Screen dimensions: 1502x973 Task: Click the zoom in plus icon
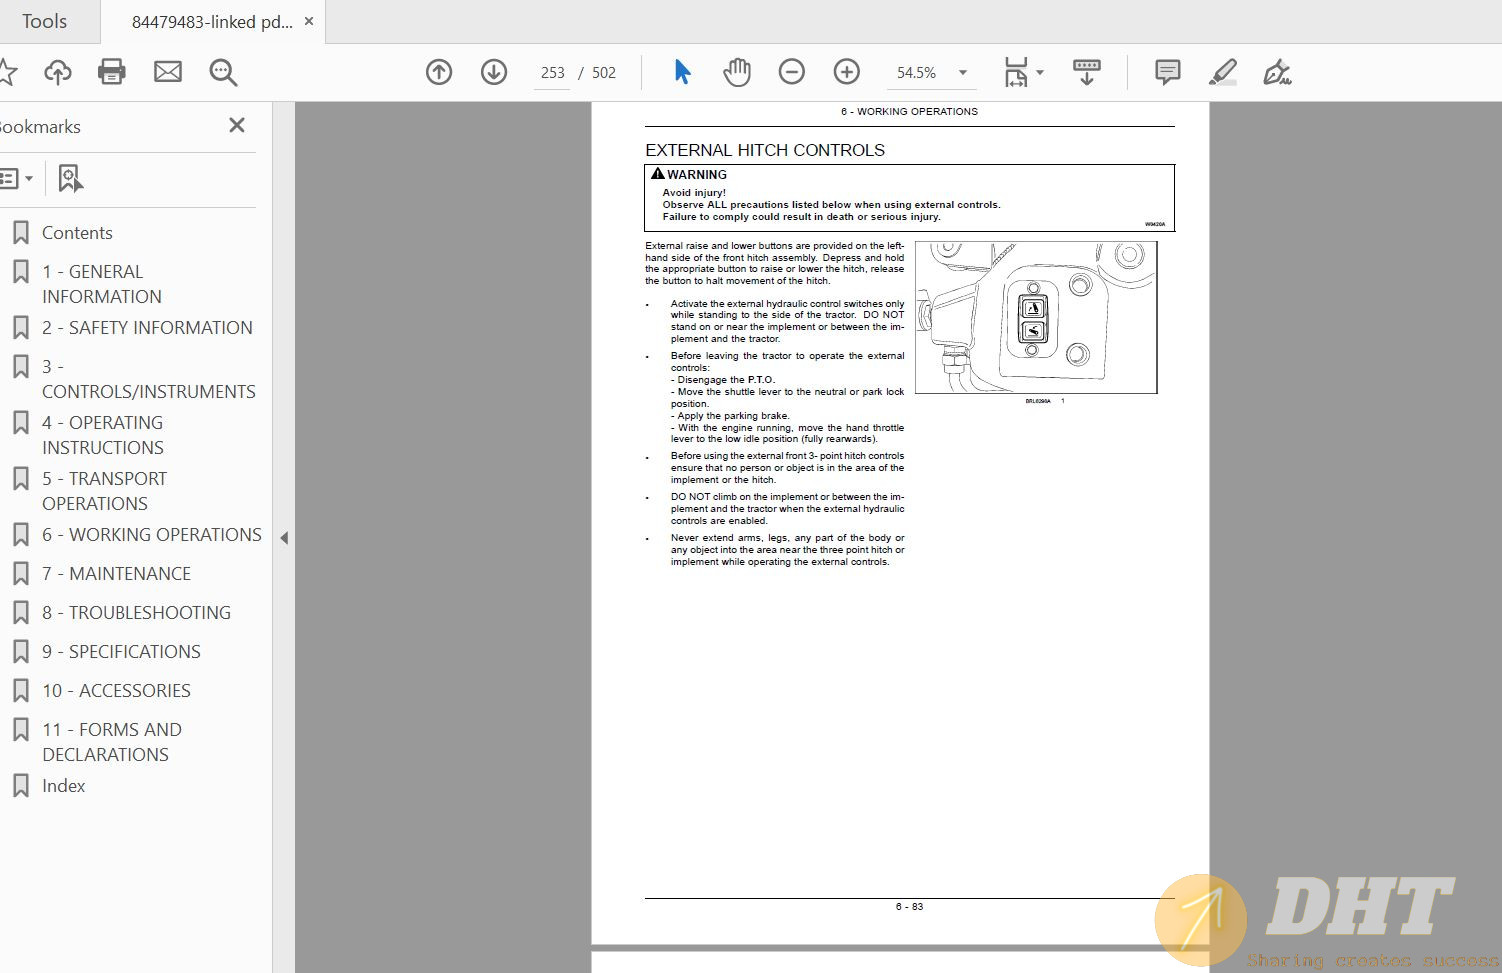pos(847,72)
